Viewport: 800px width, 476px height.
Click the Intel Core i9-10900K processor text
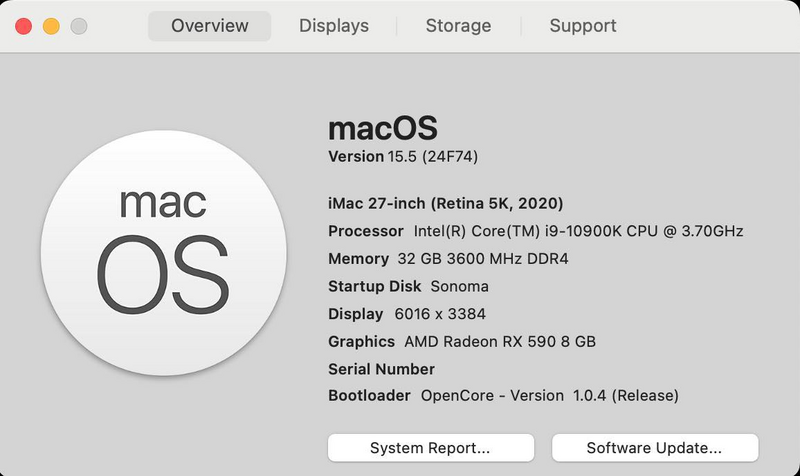(x=579, y=231)
